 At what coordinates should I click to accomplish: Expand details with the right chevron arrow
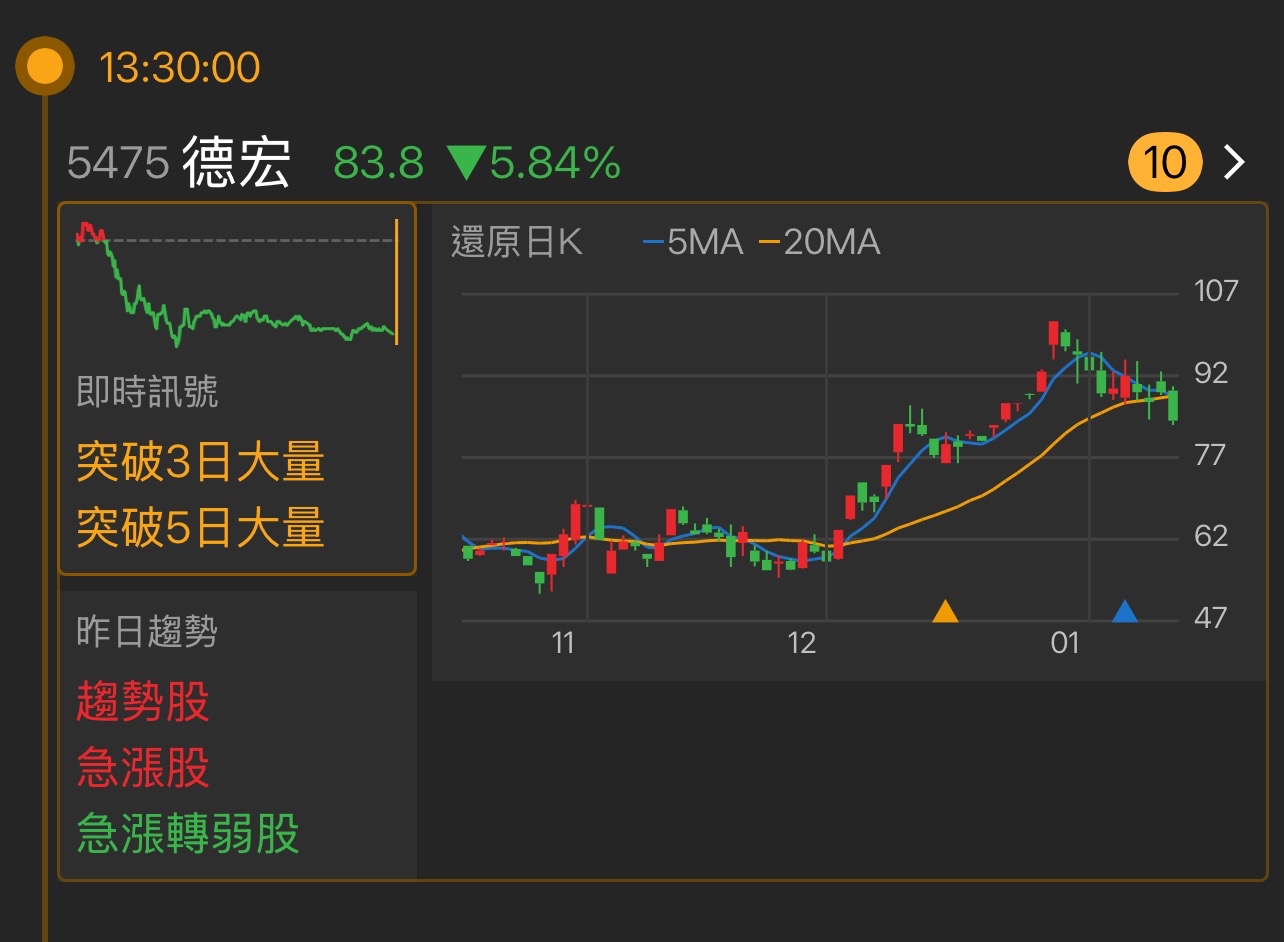point(1236,162)
